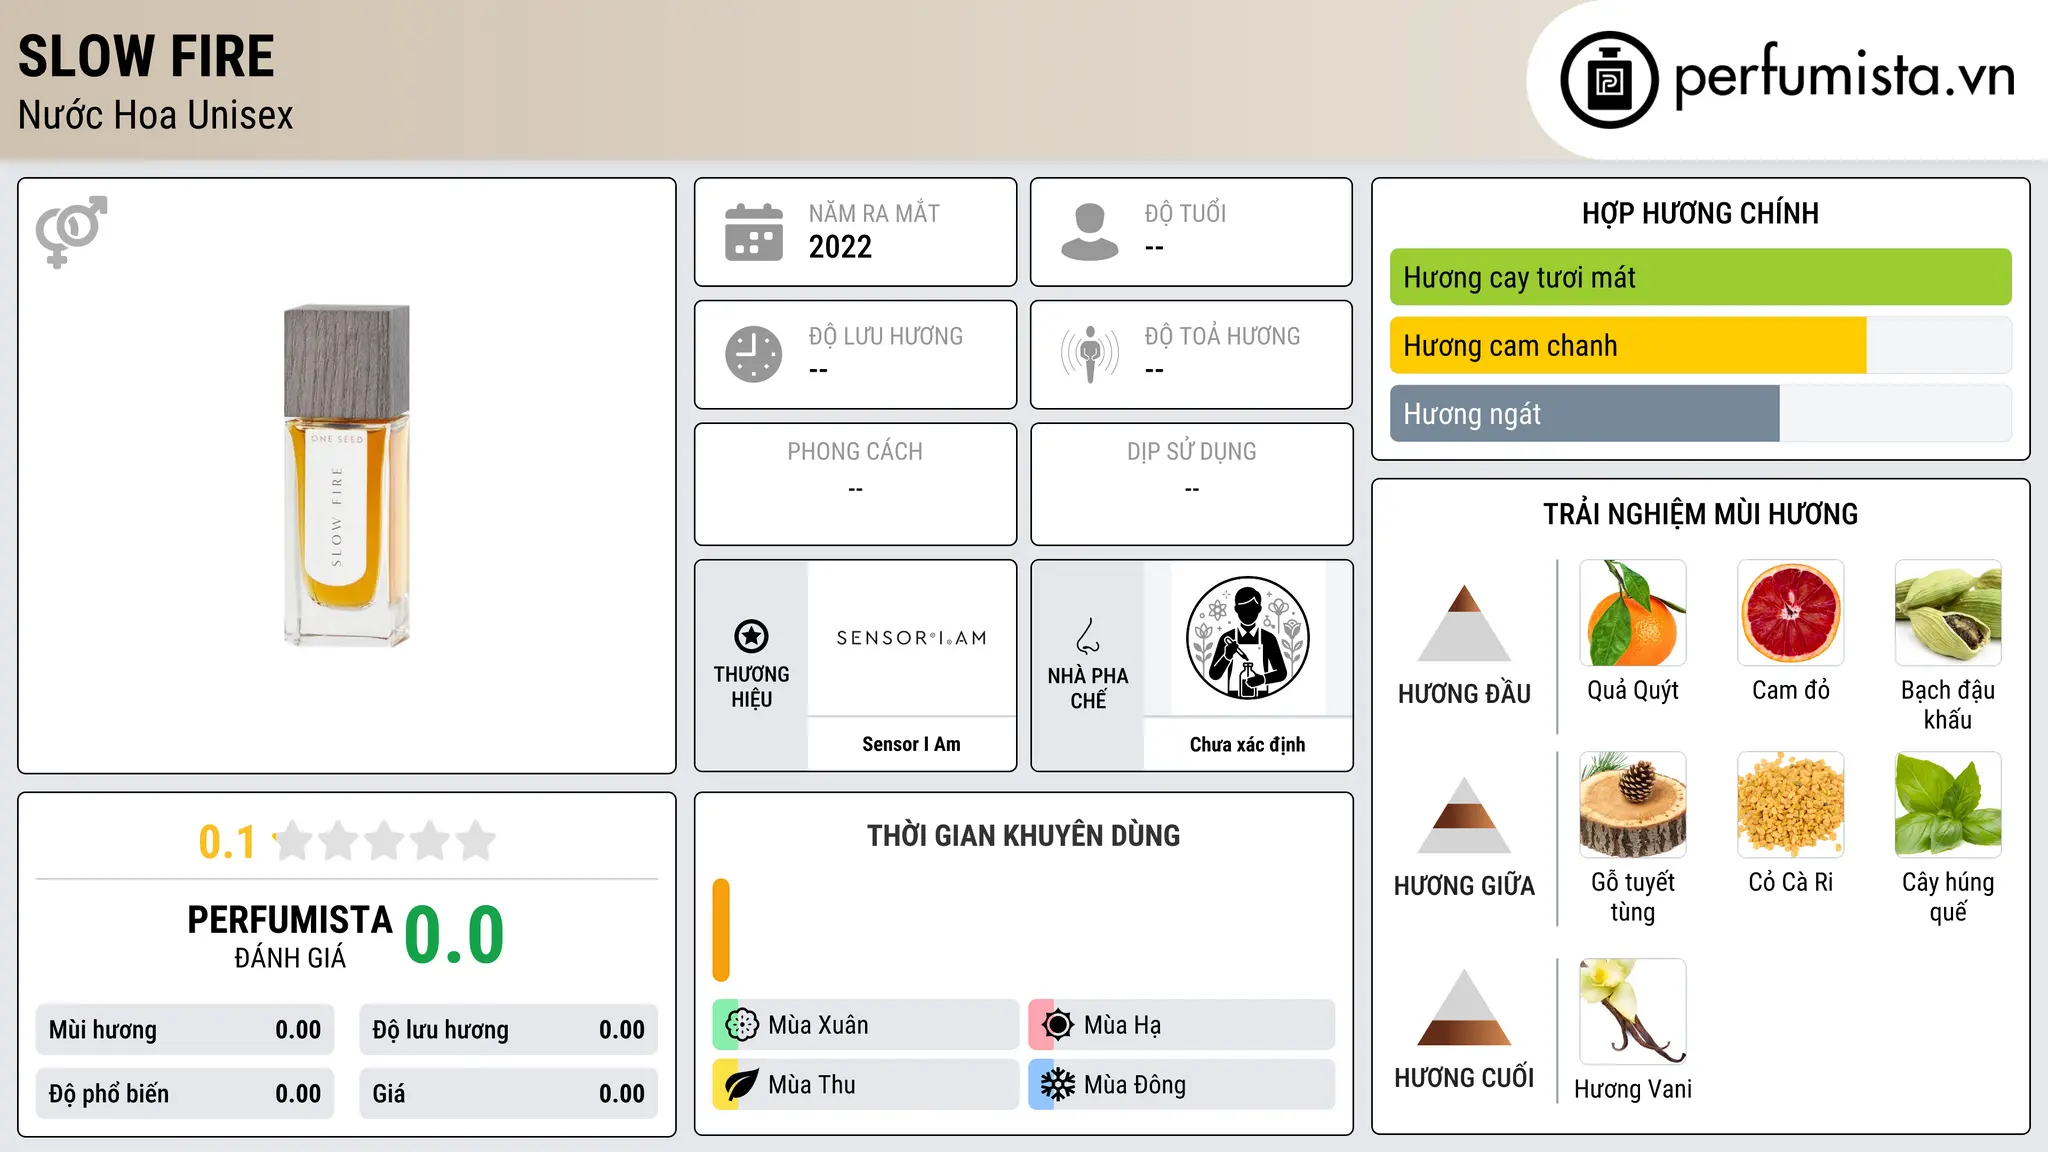Select the Mùa Xuân season button
Image resolution: width=2048 pixels, height=1152 pixels.
point(866,1025)
